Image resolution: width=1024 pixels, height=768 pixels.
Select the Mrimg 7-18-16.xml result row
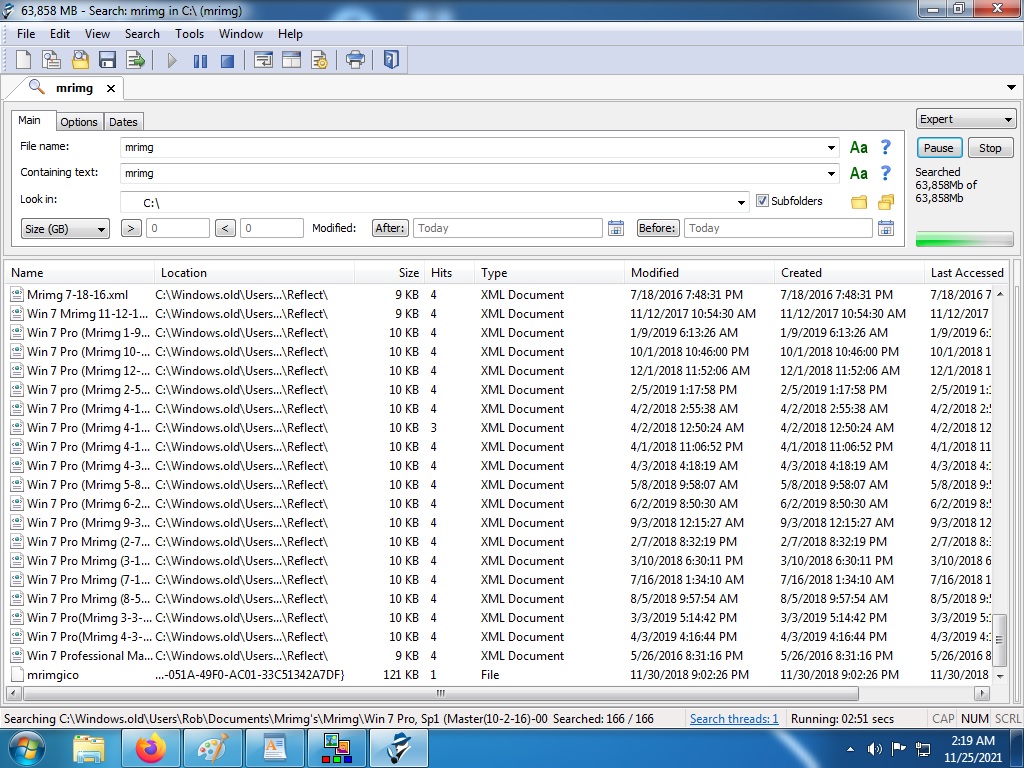point(502,295)
